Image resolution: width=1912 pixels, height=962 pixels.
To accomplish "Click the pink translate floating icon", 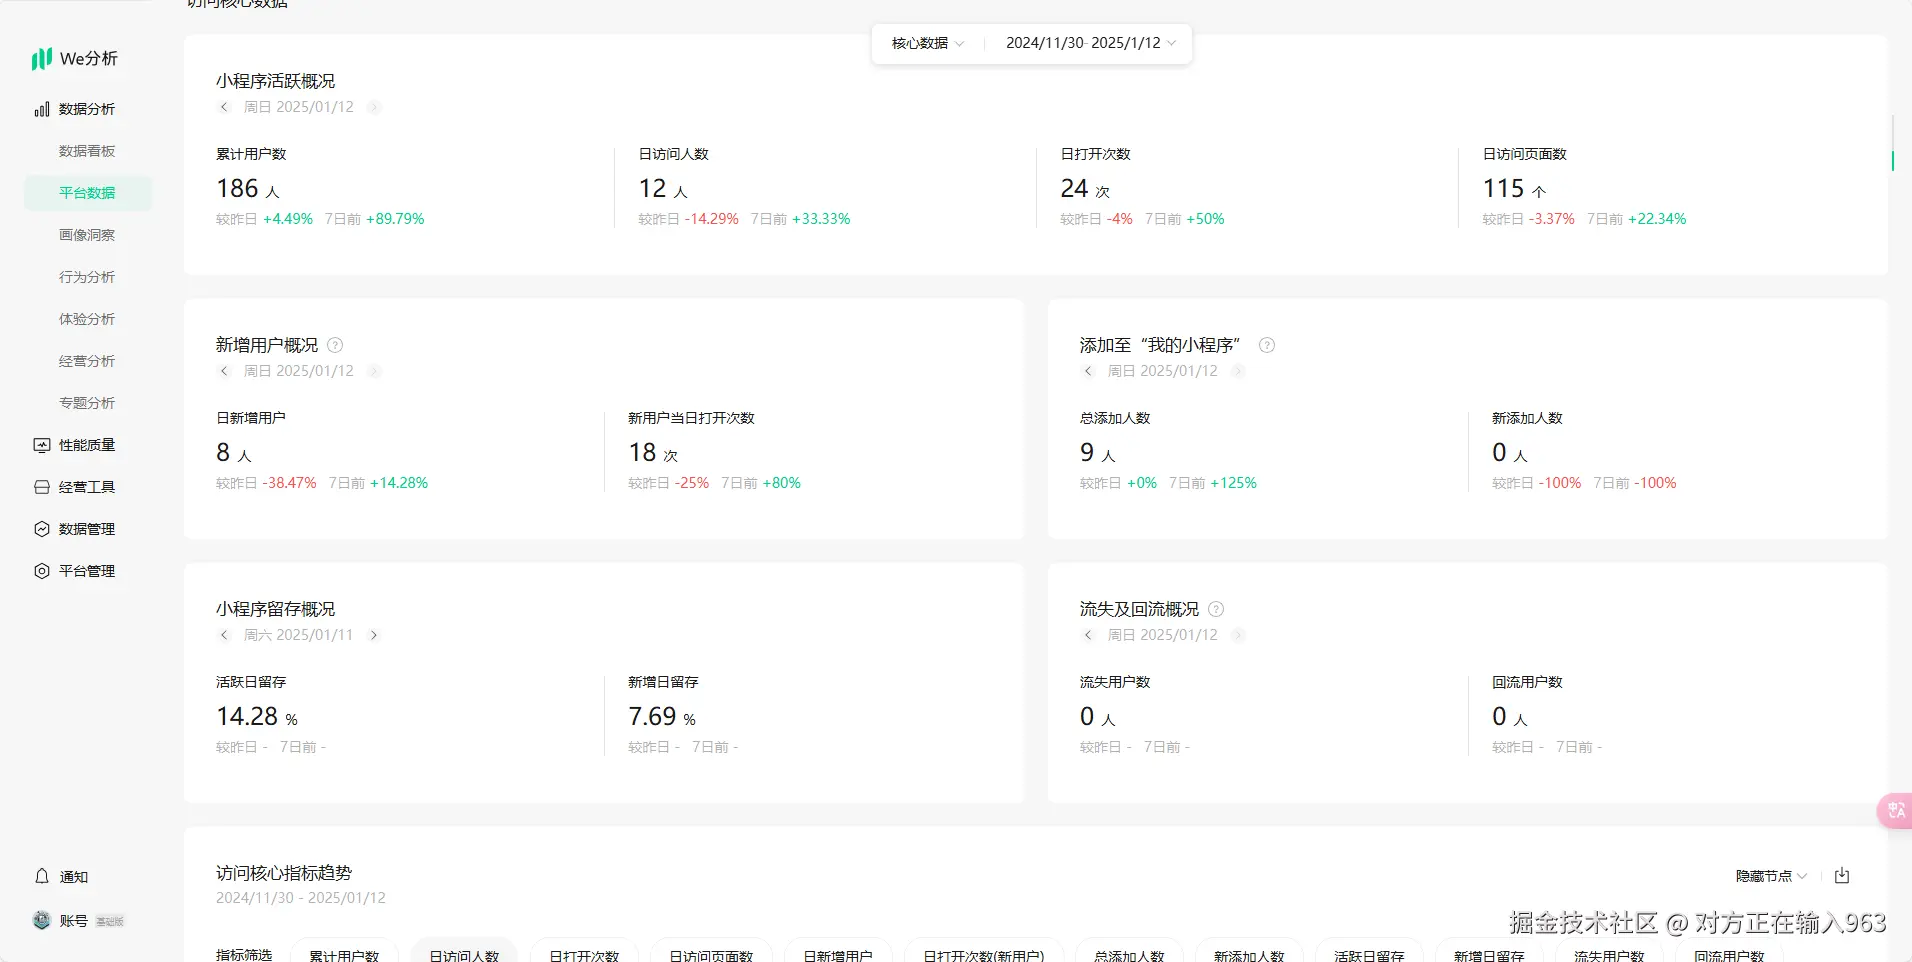I will [1896, 811].
